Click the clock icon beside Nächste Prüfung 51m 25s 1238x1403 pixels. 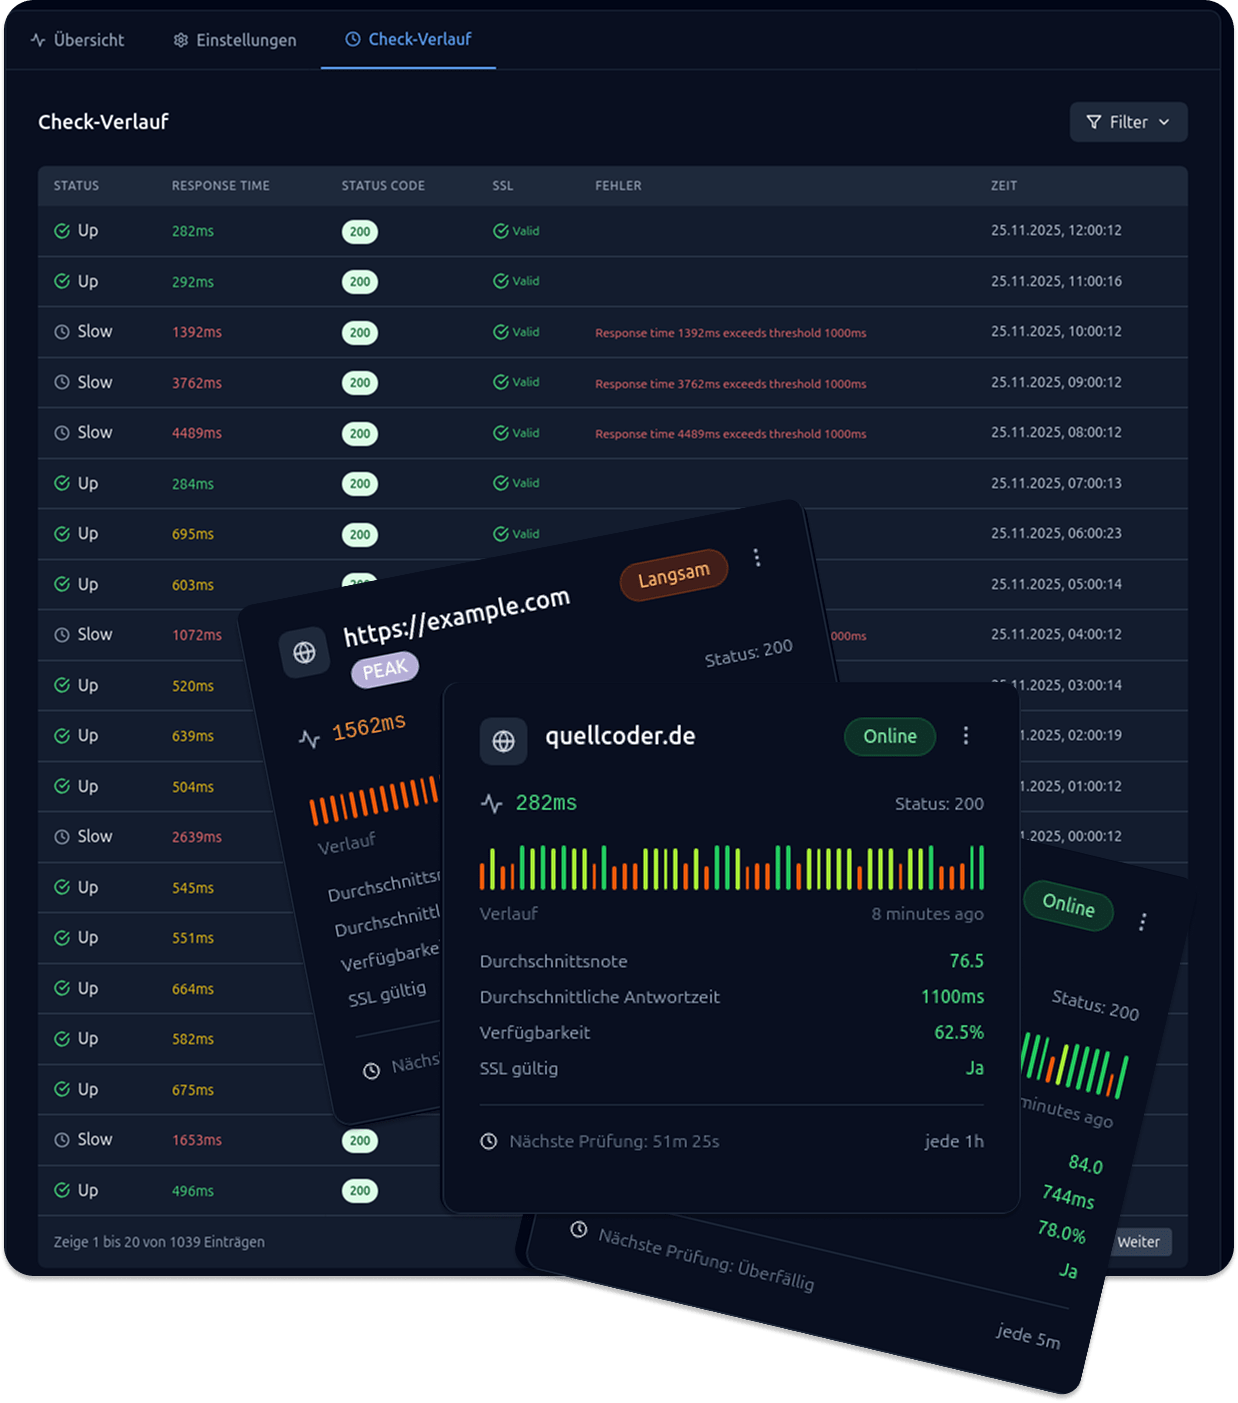point(488,1141)
